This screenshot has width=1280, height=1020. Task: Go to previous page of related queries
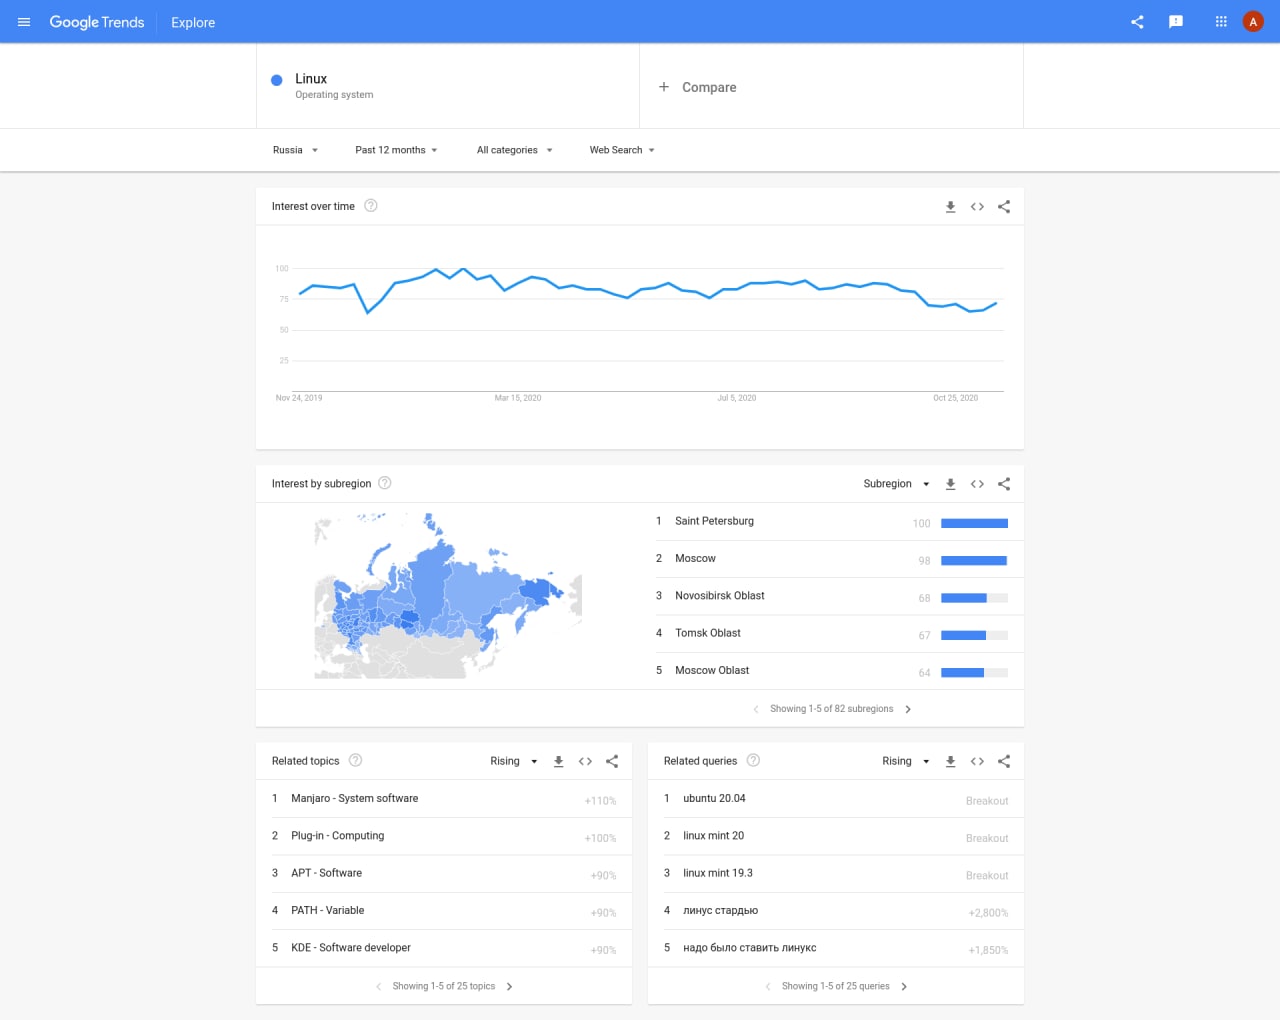768,987
